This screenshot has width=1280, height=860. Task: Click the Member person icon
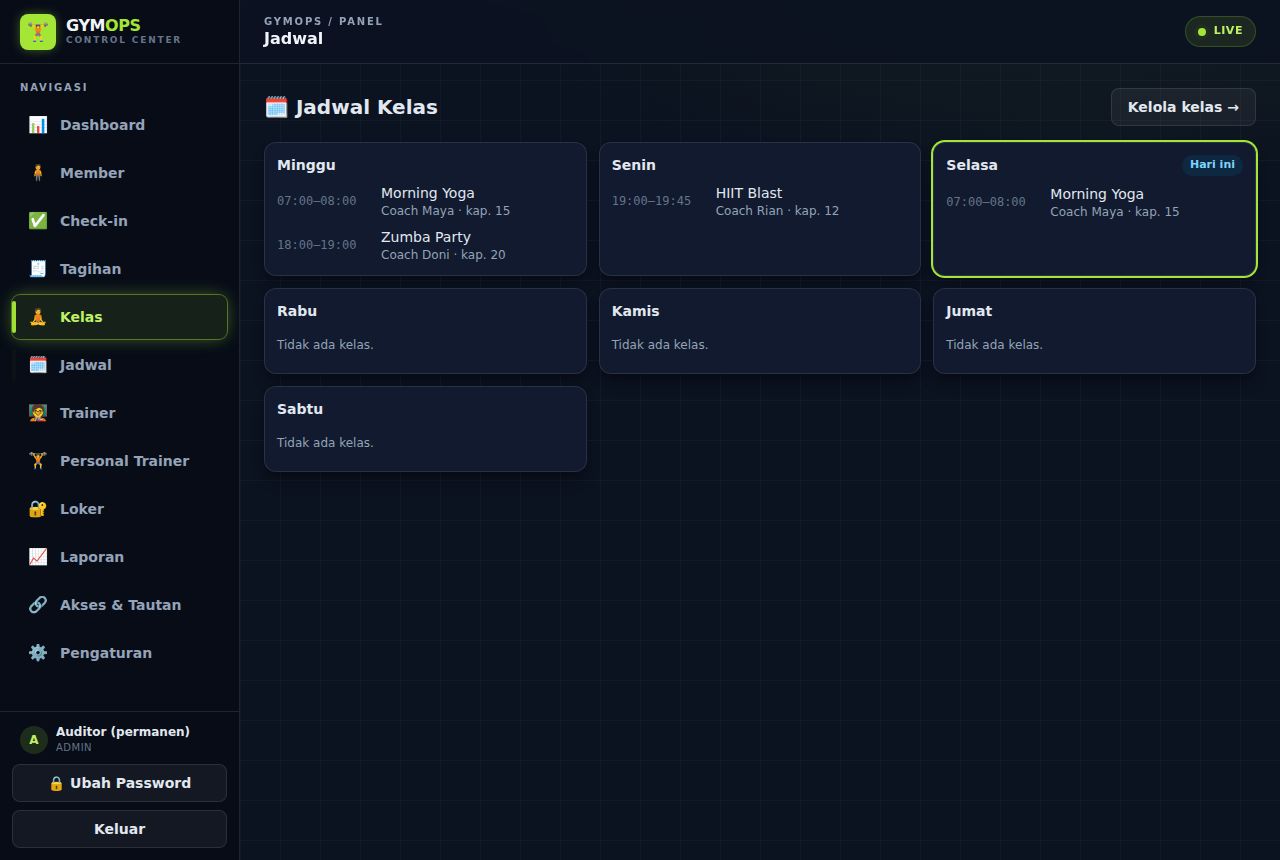pos(38,173)
